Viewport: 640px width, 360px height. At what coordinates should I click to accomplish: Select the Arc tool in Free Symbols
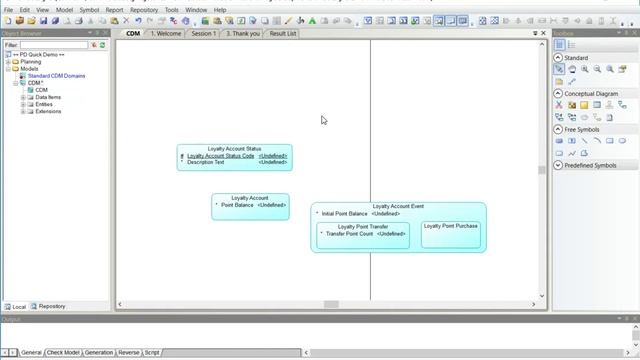[x=597, y=141]
